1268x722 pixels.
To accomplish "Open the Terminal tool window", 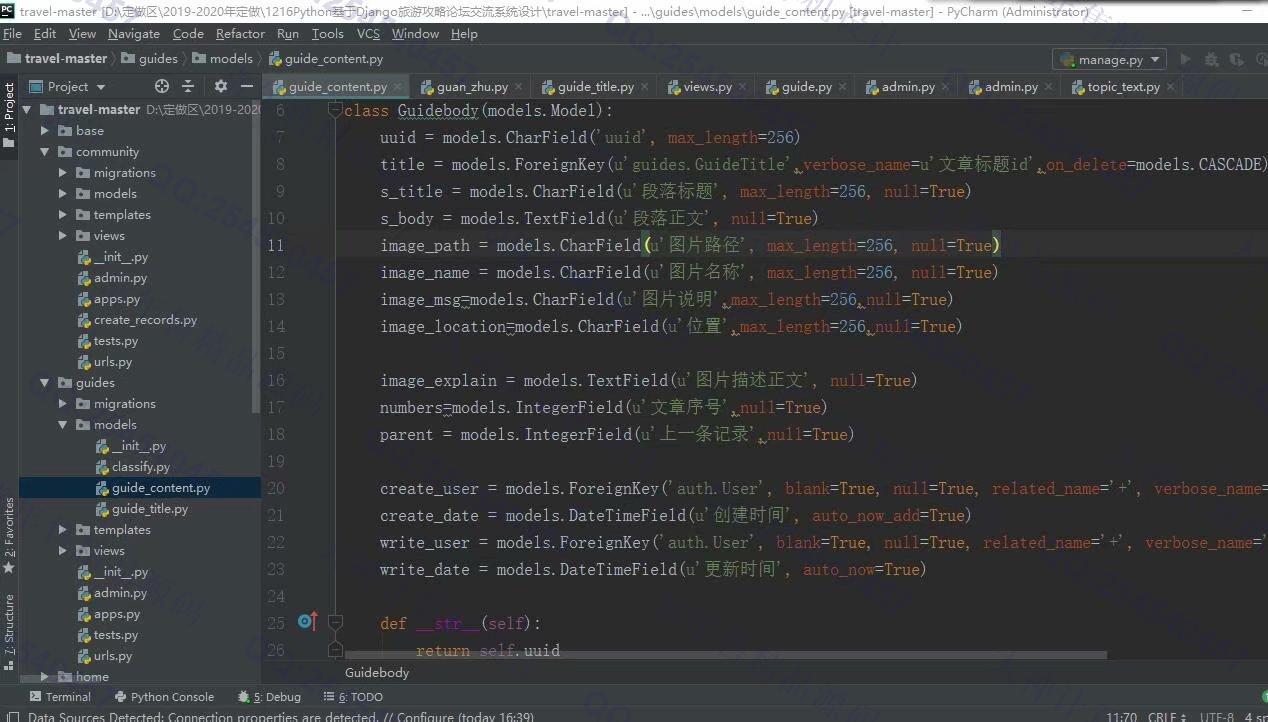I will pos(60,697).
